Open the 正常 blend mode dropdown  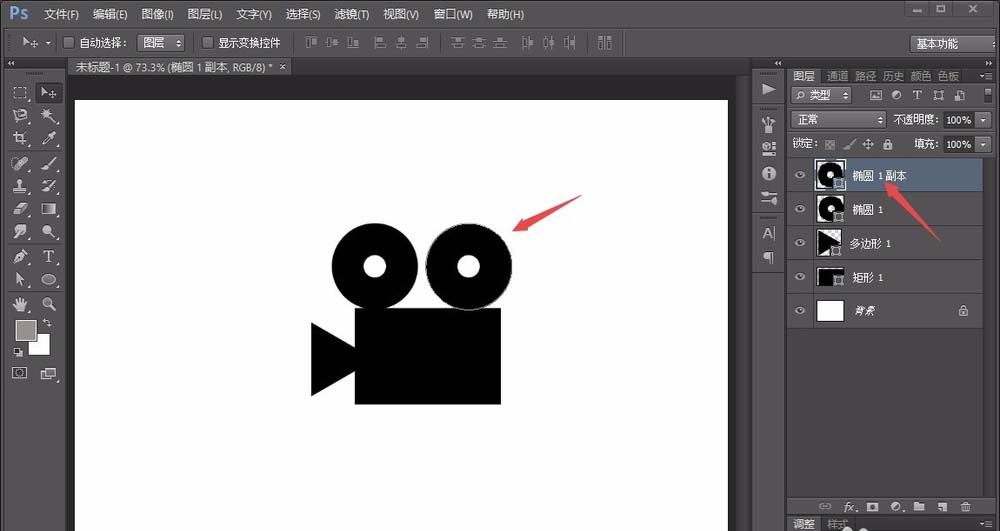point(839,119)
